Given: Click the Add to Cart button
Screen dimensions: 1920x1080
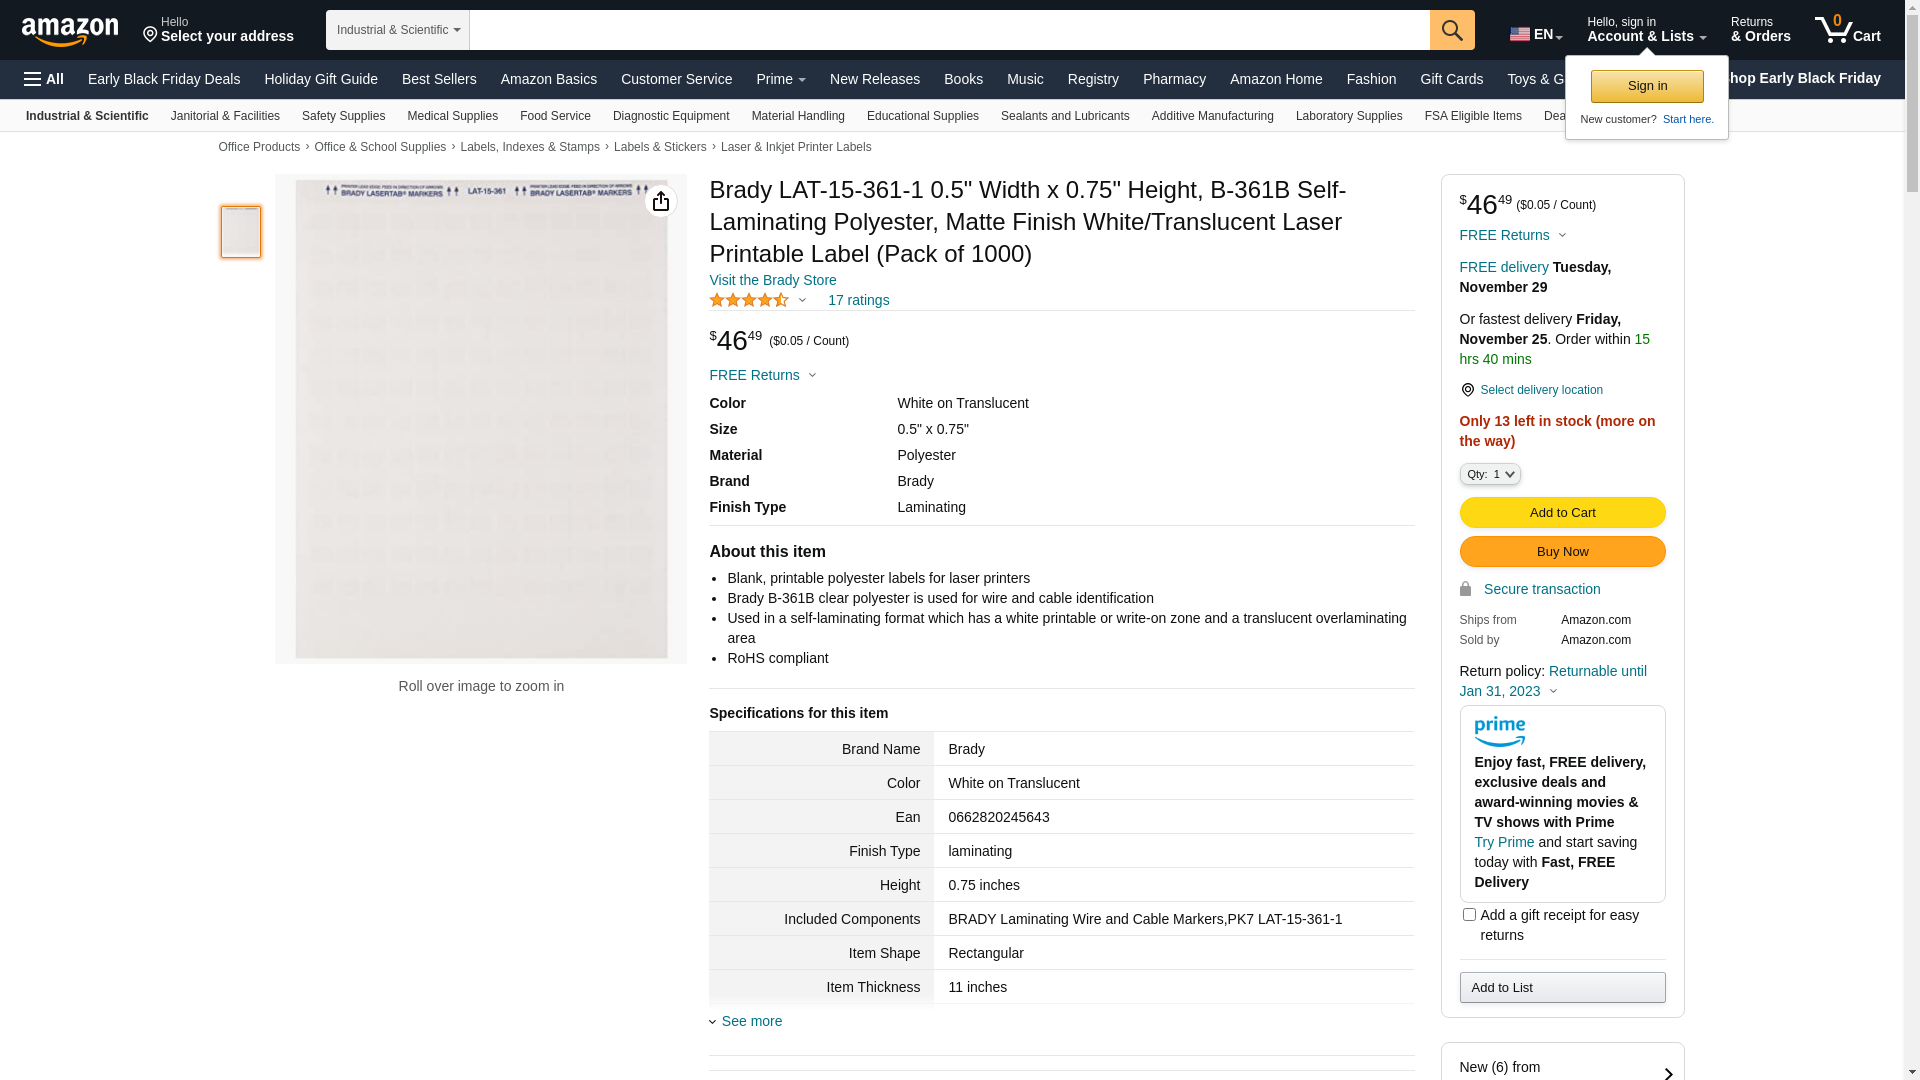Looking at the screenshot, I should click(1562, 513).
